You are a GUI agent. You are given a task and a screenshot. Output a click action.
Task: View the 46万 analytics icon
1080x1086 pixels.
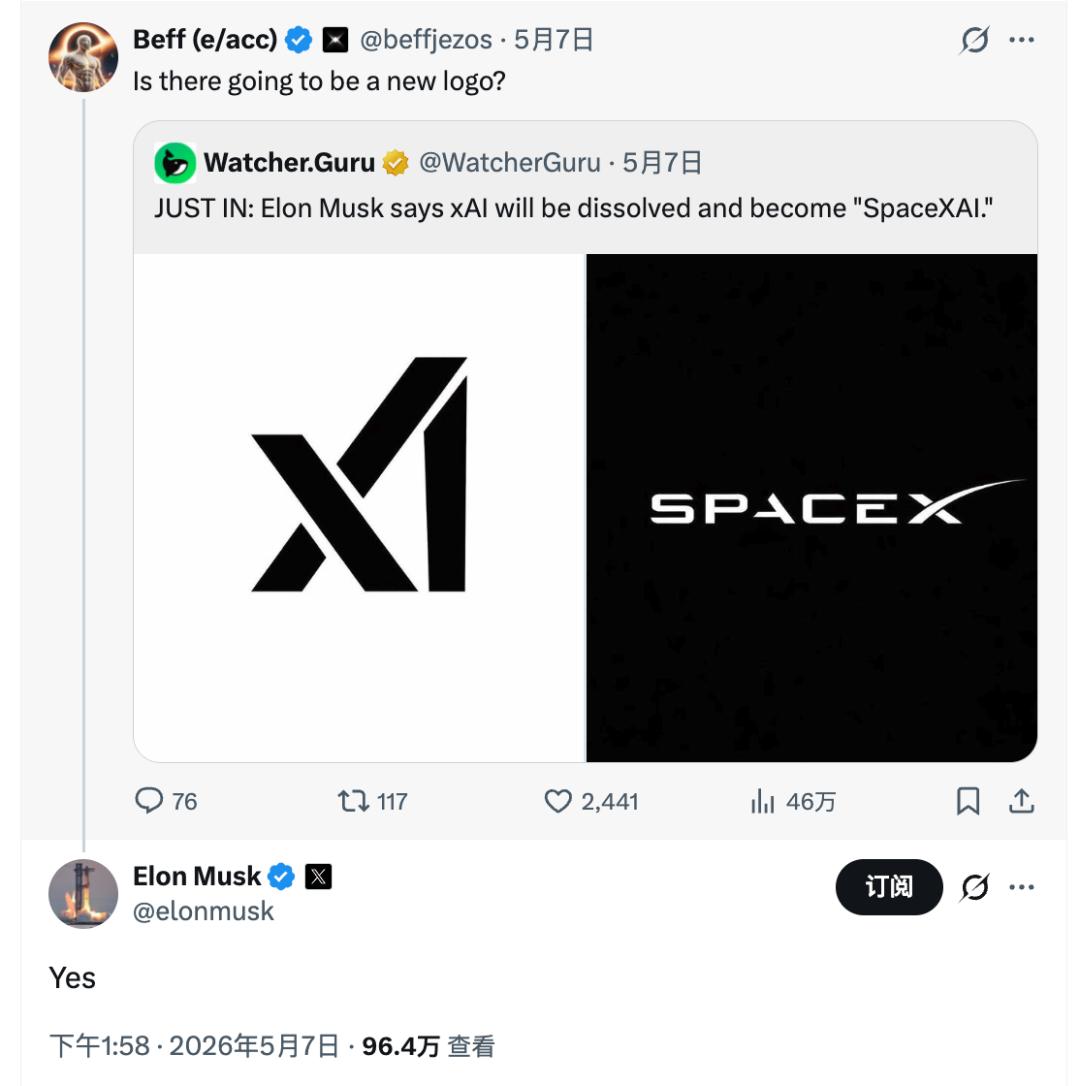(763, 801)
